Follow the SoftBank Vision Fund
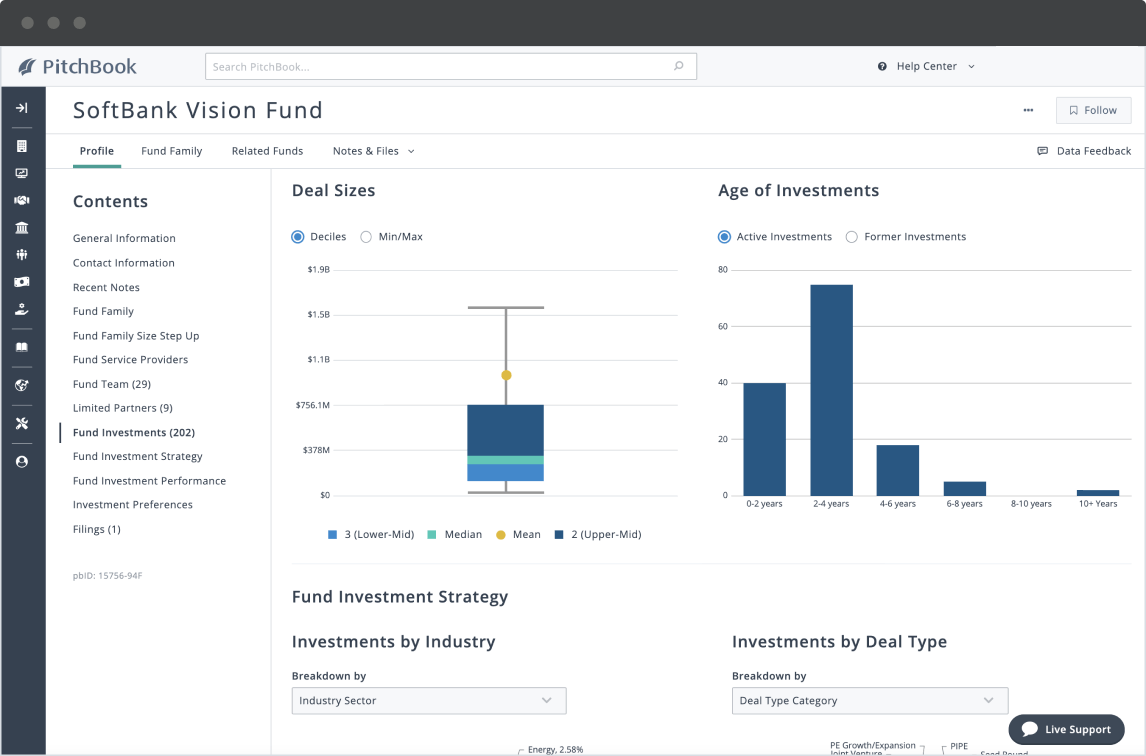This screenshot has width=1146, height=756. click(1093, 110)
